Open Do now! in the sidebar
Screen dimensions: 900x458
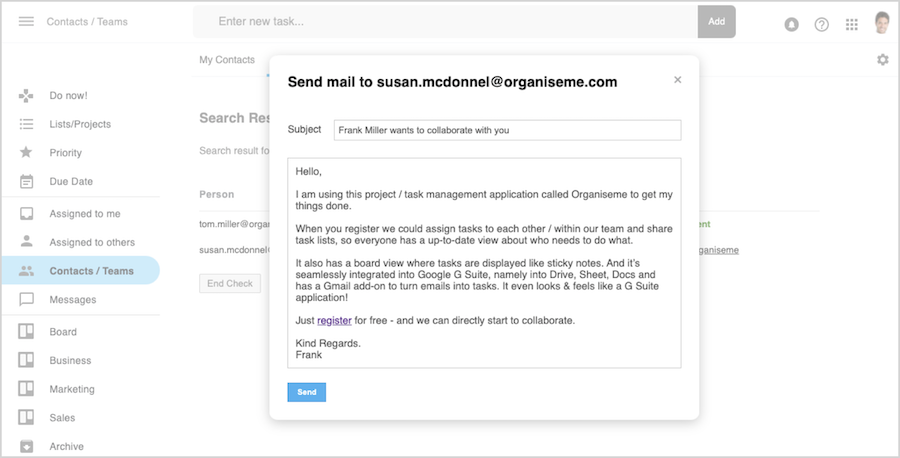pyautogui.click(x=68, y=96)
